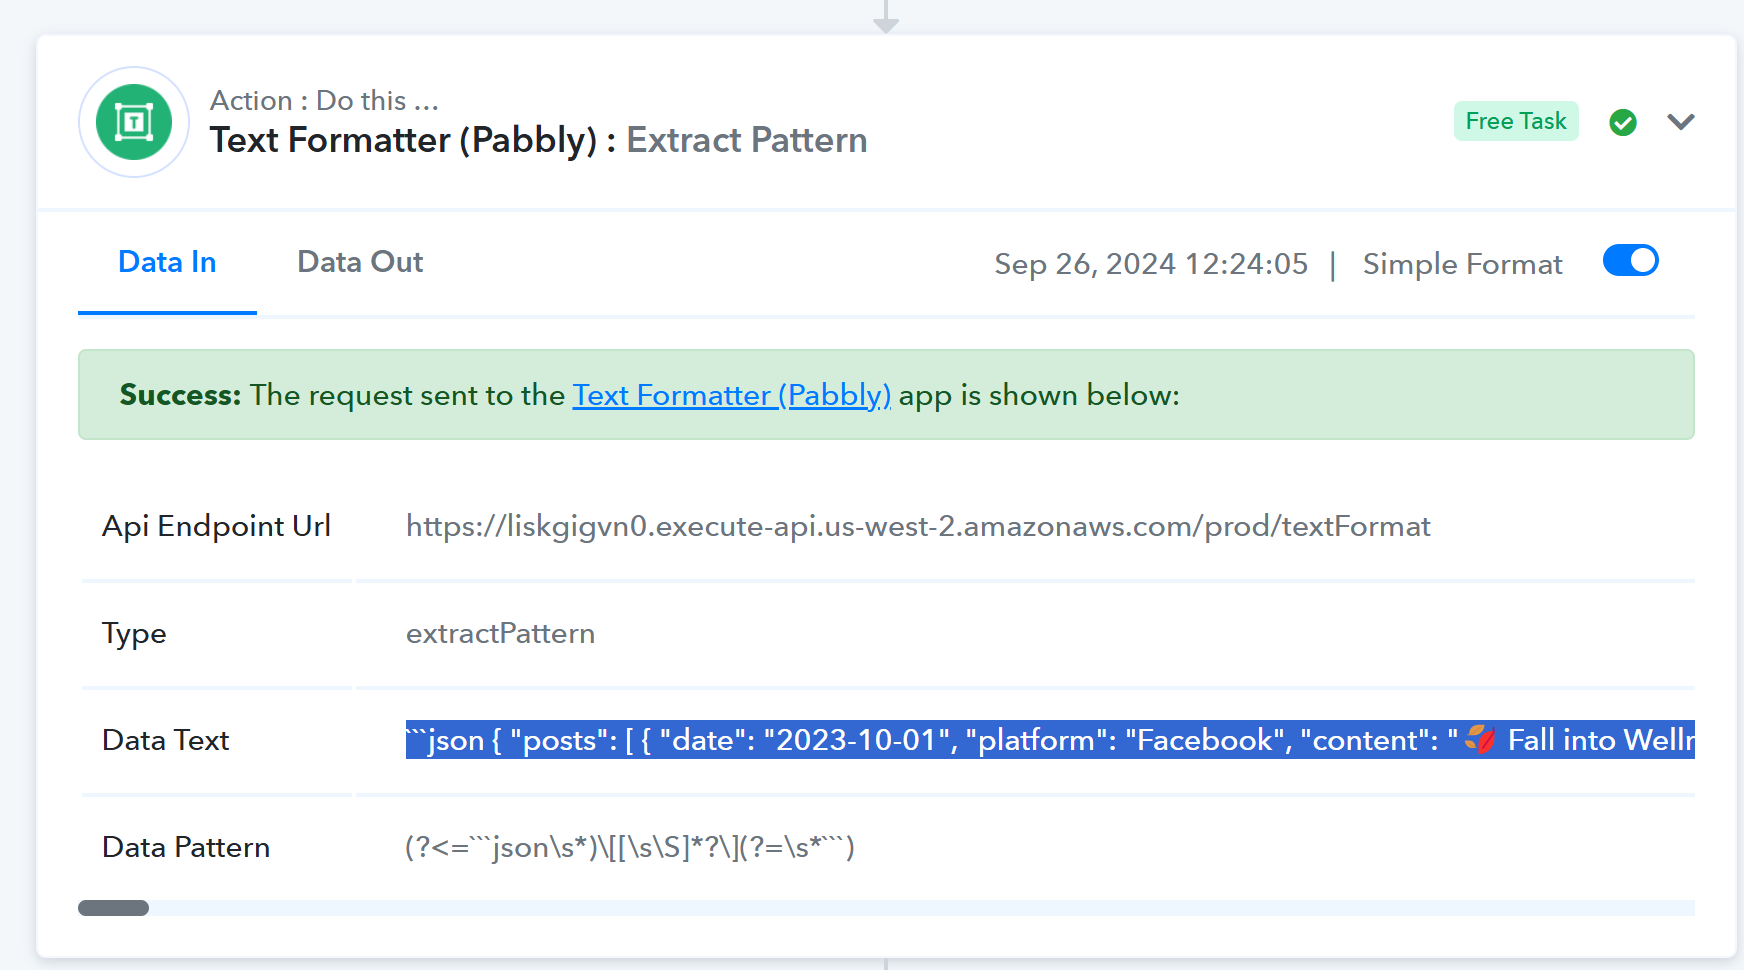
Task: Click the Type label
Action: tap(134, 634)
